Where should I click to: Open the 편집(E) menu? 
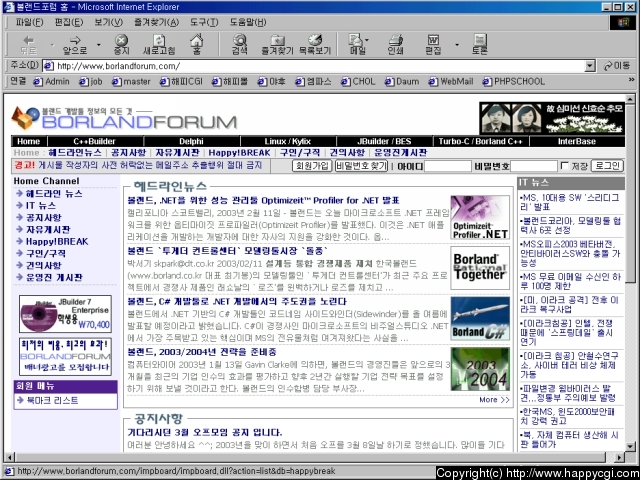(x=69, y=22)
